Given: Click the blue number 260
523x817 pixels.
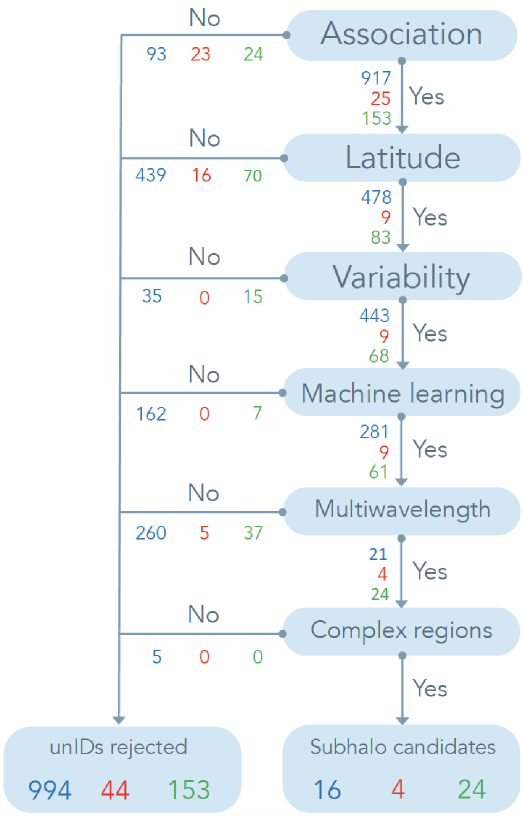Looking at the screenshot, I should [x=151, y=533].
